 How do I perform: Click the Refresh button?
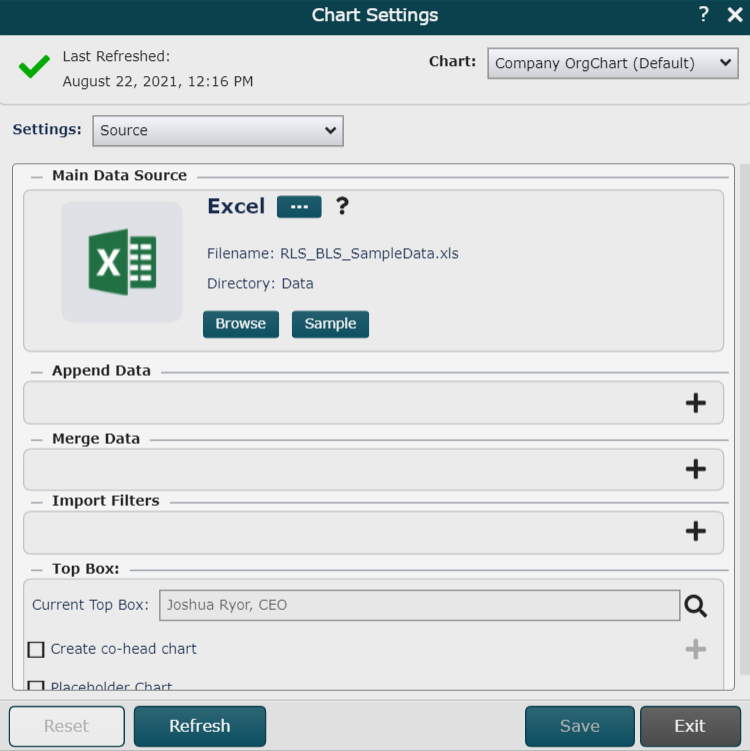tap(199, 726)
